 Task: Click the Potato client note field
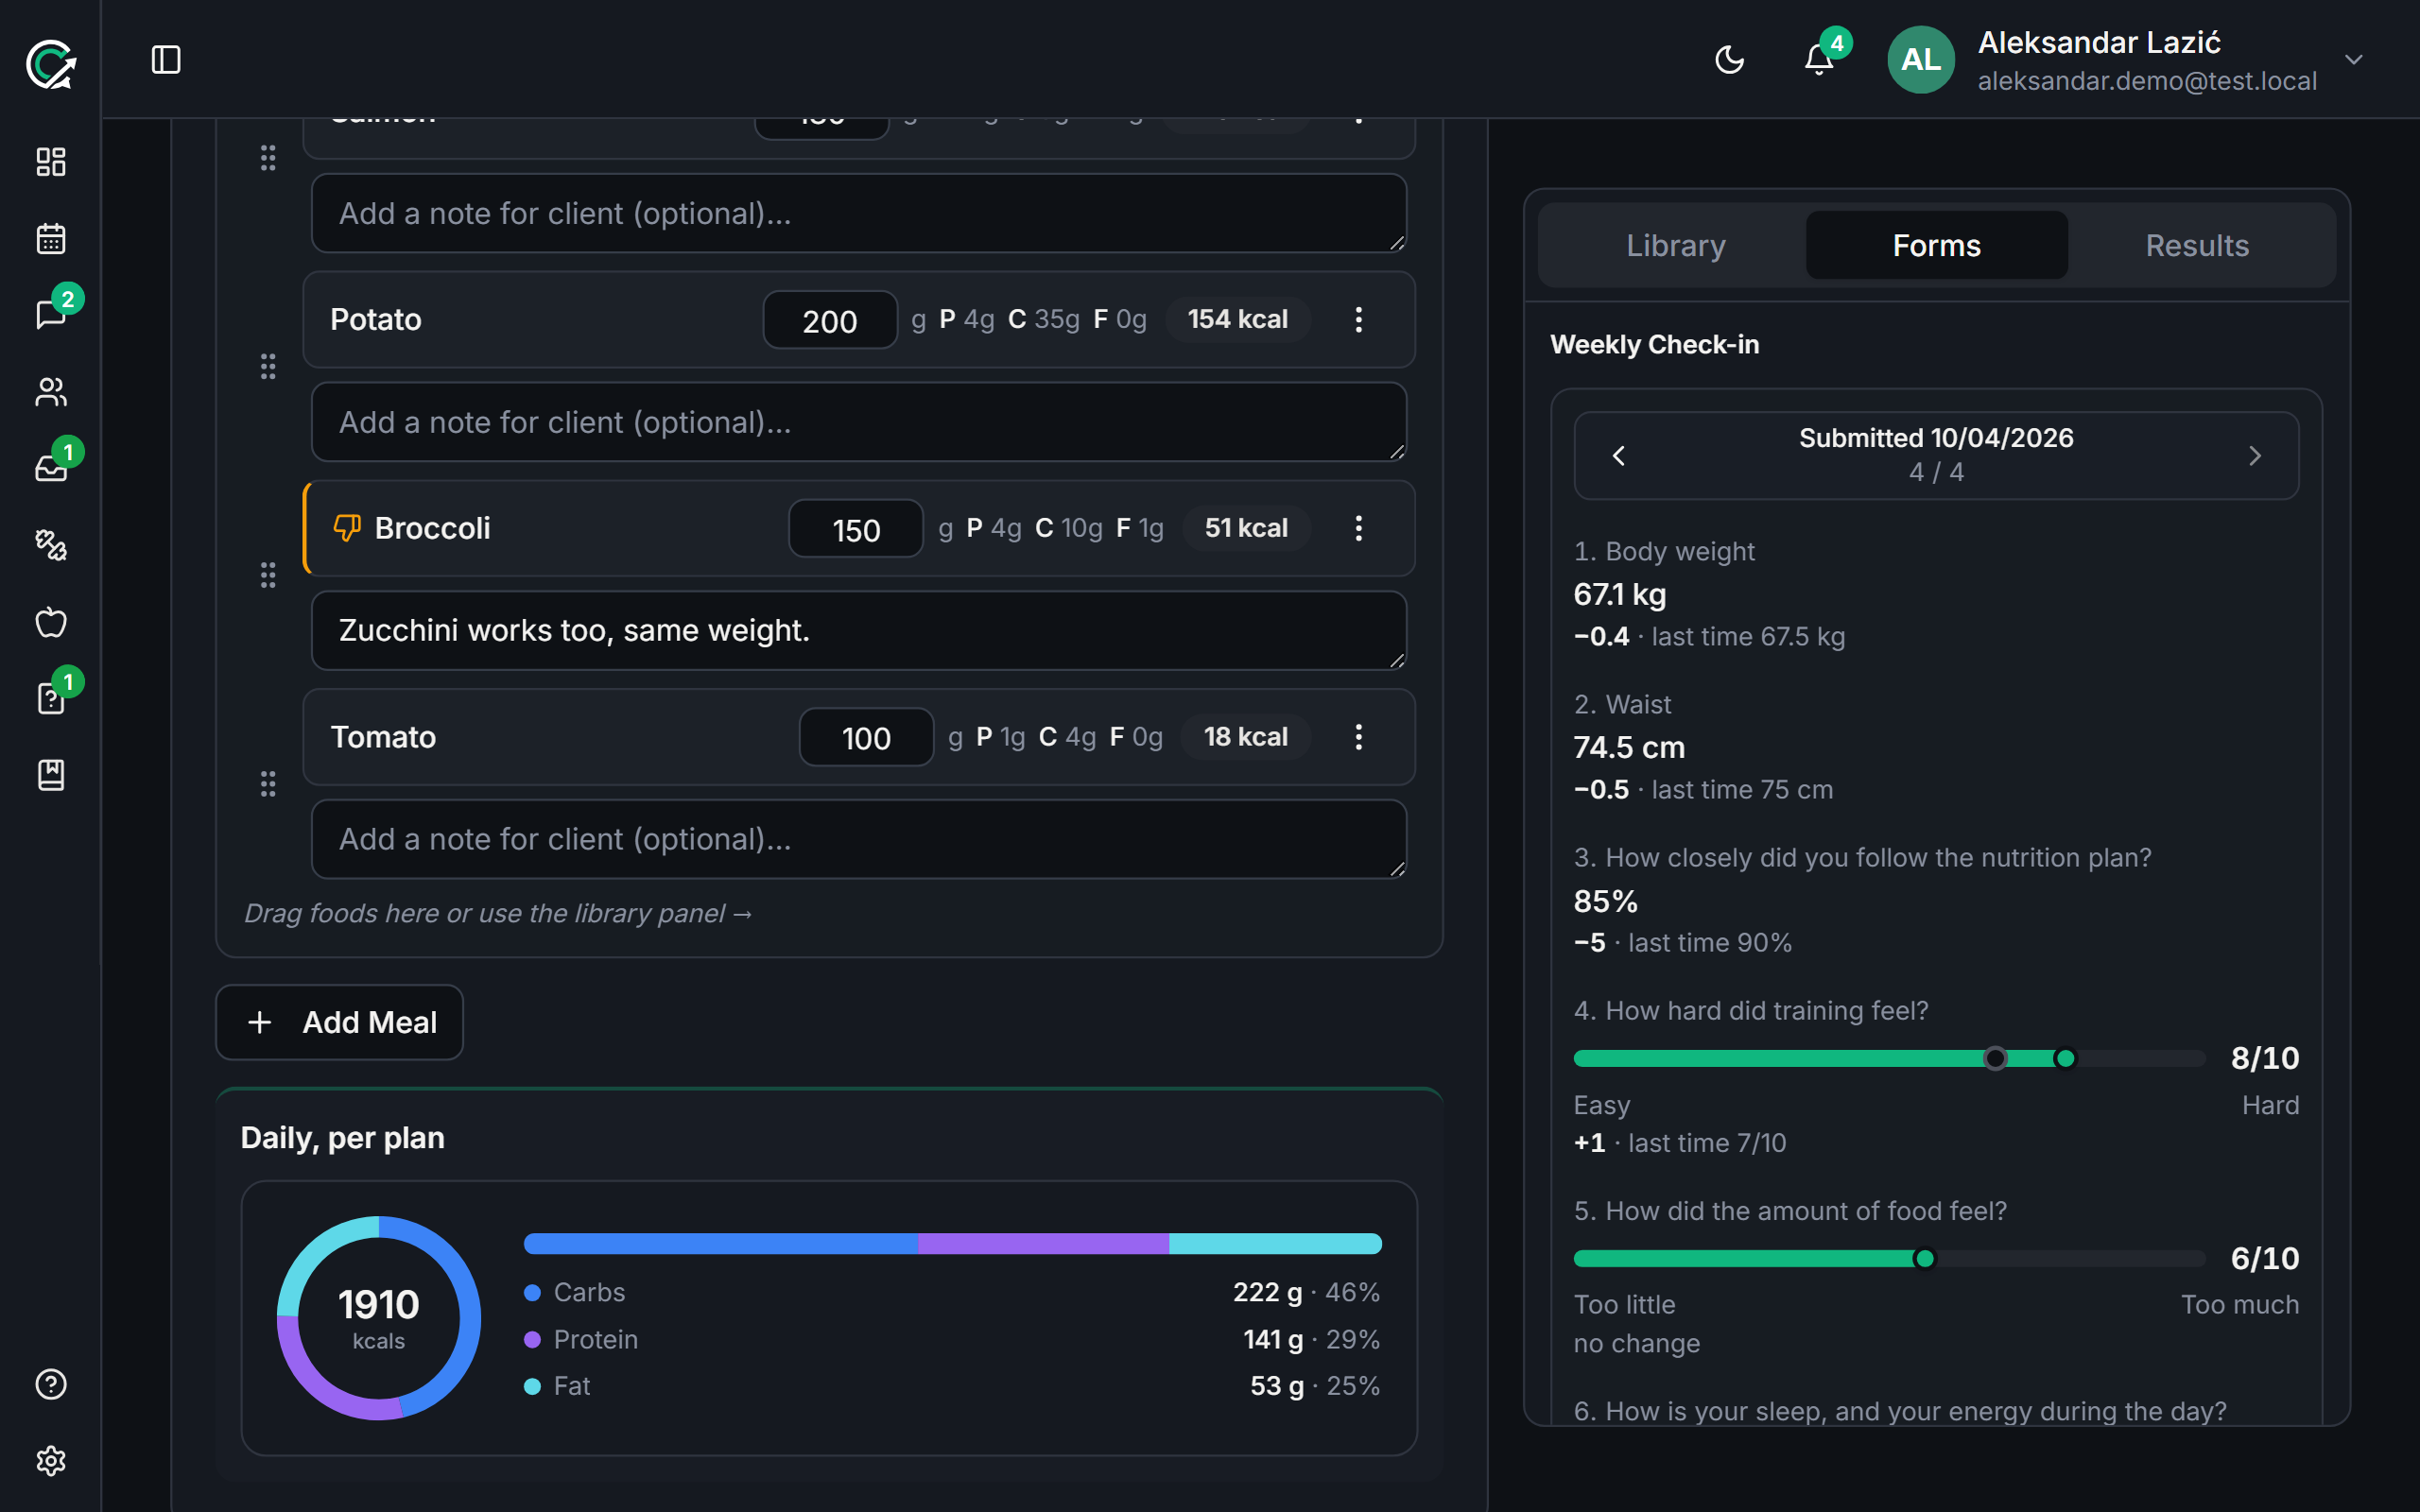[859, 422]
